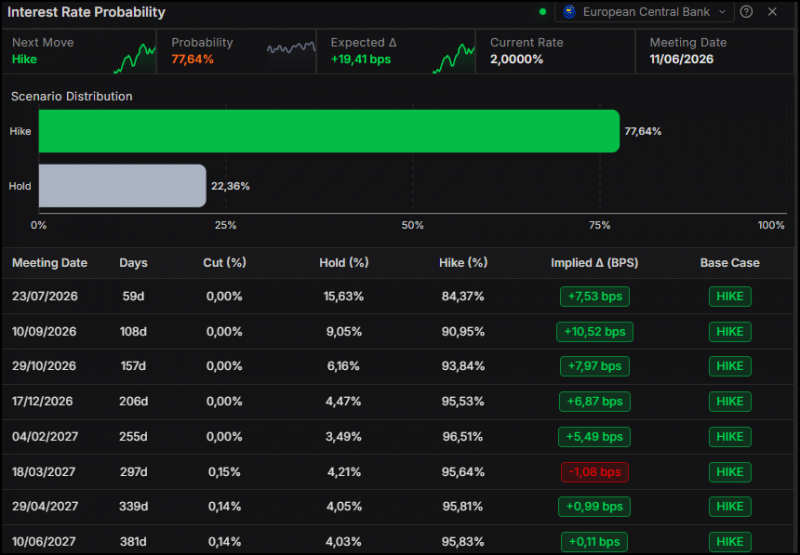Click the +10,52 bps green badge
Viewport: 800px width, 555px height.
click(x=594, y=332)
